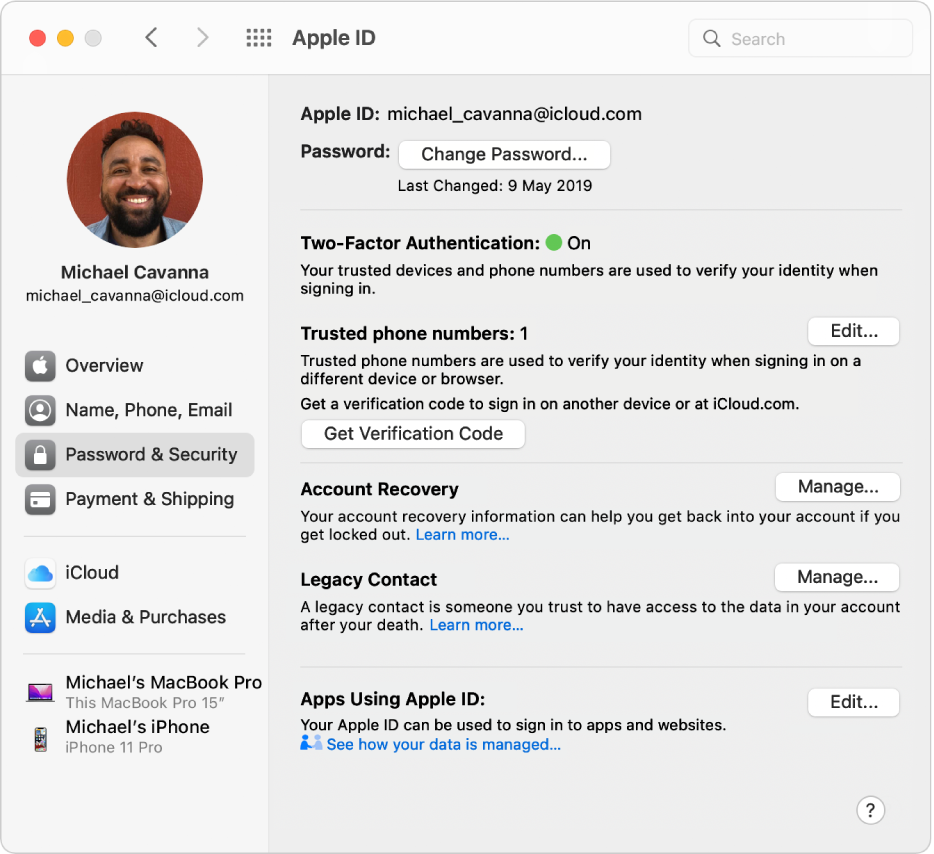Click the Help question mark button
934x854 pixels.
871,810
